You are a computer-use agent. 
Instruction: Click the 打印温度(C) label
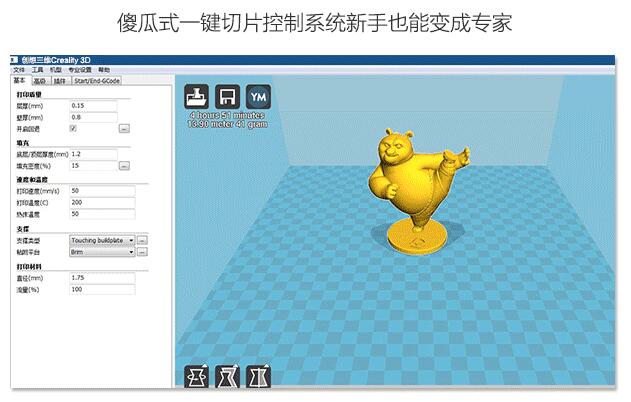click(32, 203)
